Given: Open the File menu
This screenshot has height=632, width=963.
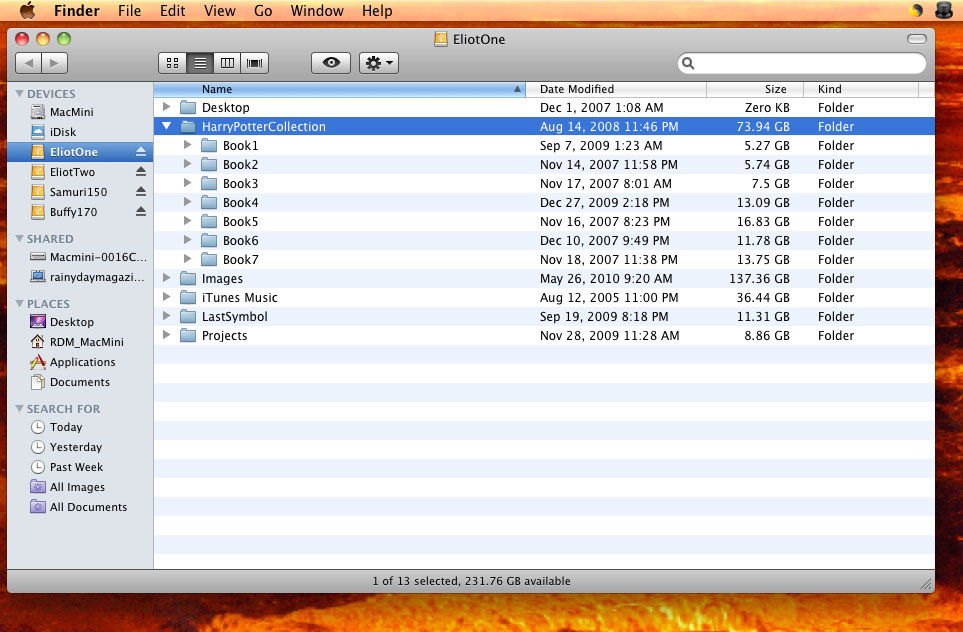Looking at the screenshot, I should tap(130, 10).
